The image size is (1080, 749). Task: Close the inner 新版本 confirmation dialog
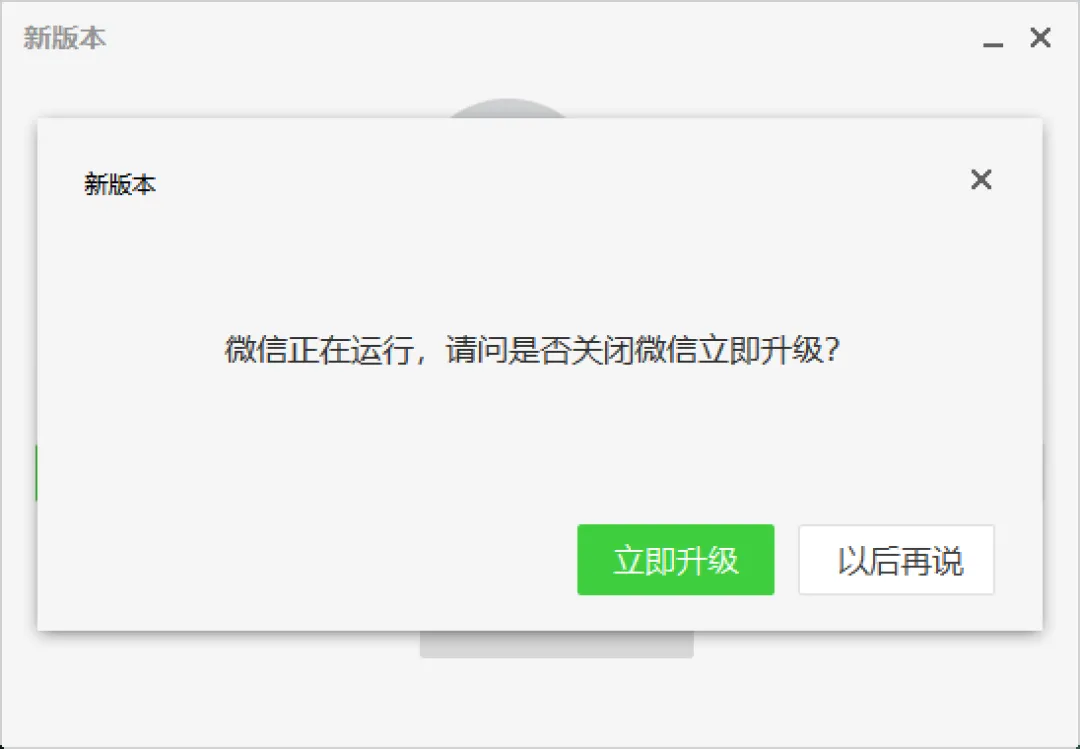point(981,179)
